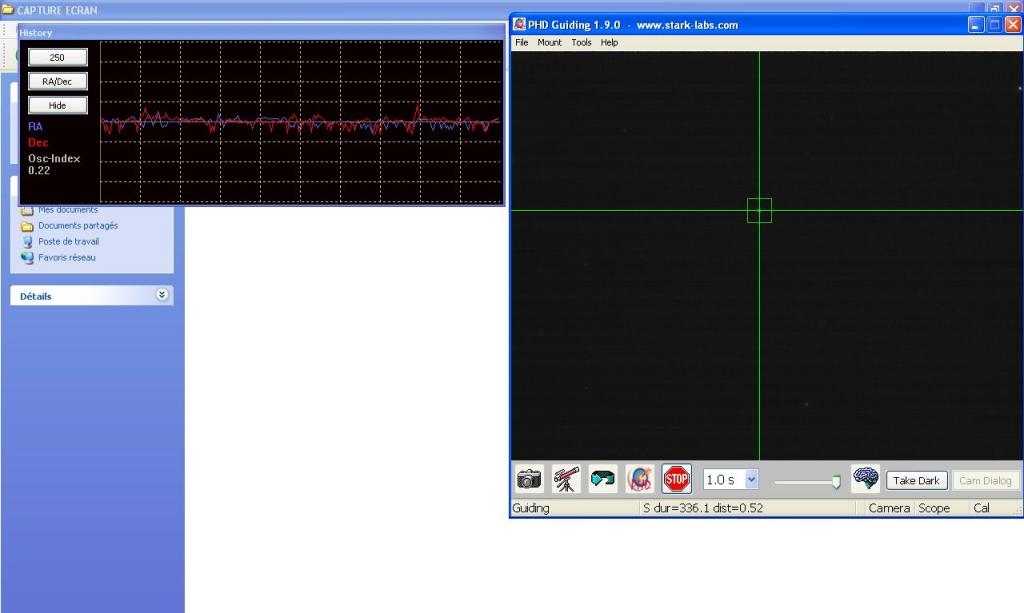Open Documents partagés link
The width and height of the screenshot is (1024, 613).
coord(78,225)
